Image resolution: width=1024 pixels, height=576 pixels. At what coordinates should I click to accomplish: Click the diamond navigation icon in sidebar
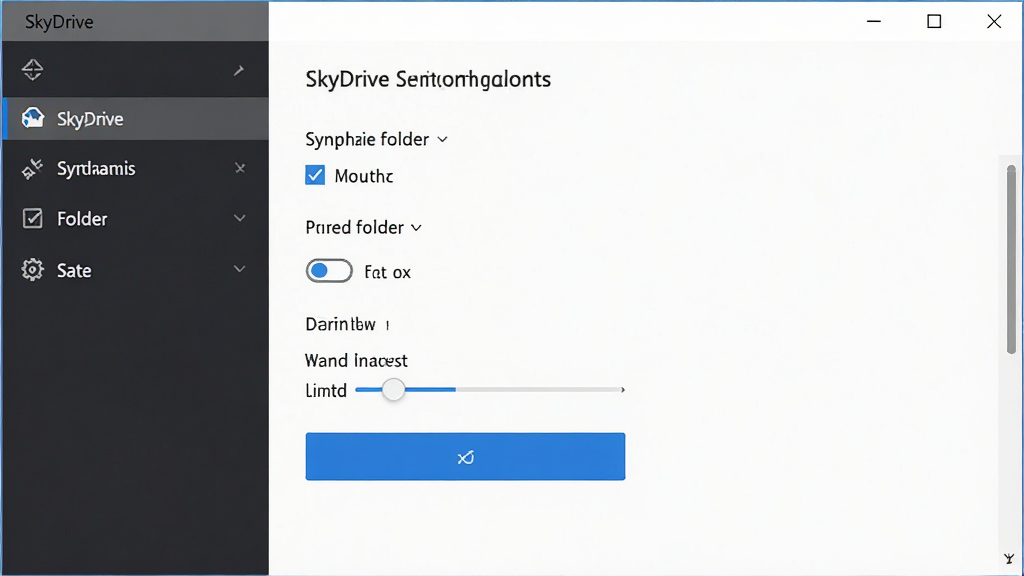32,69
